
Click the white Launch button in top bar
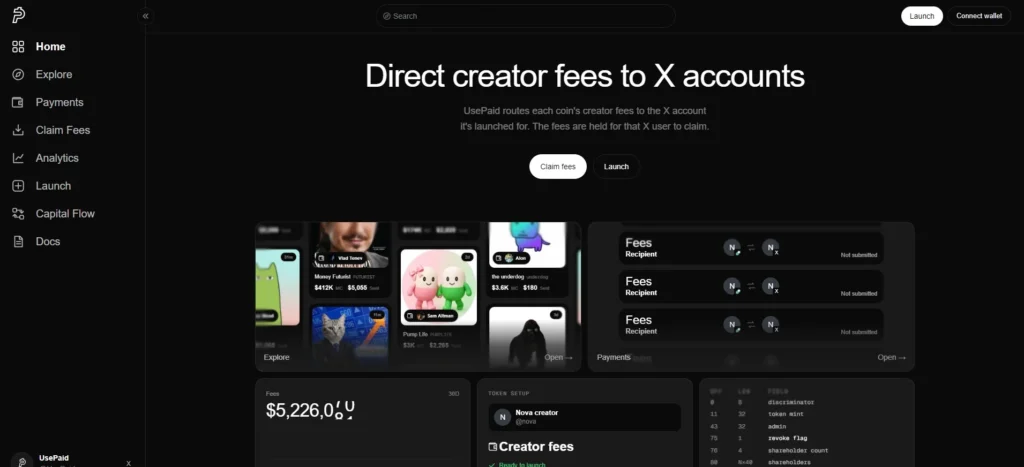click(x=921, y=16)
